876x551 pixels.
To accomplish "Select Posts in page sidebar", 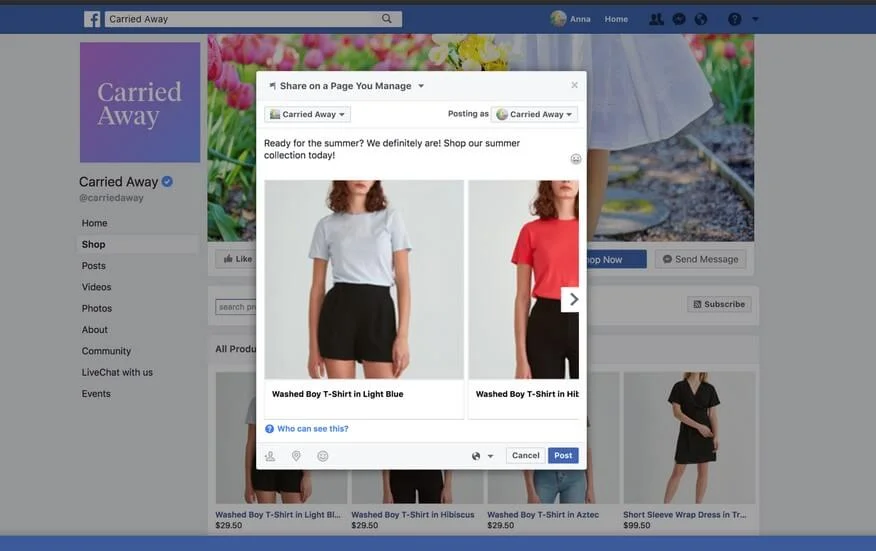I will (93, 265).
